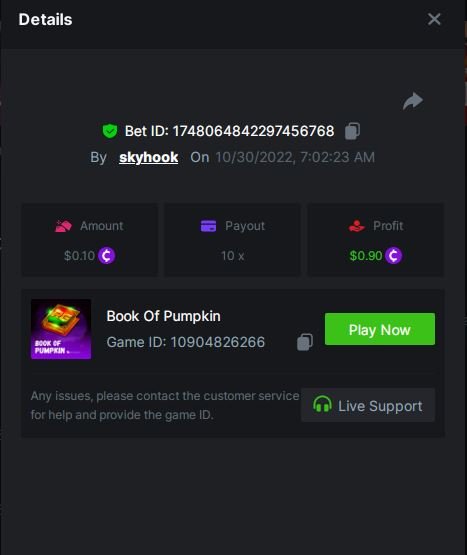467x555 pixels.
Task: Click the Bet ID number text
Action: [254, 131]
